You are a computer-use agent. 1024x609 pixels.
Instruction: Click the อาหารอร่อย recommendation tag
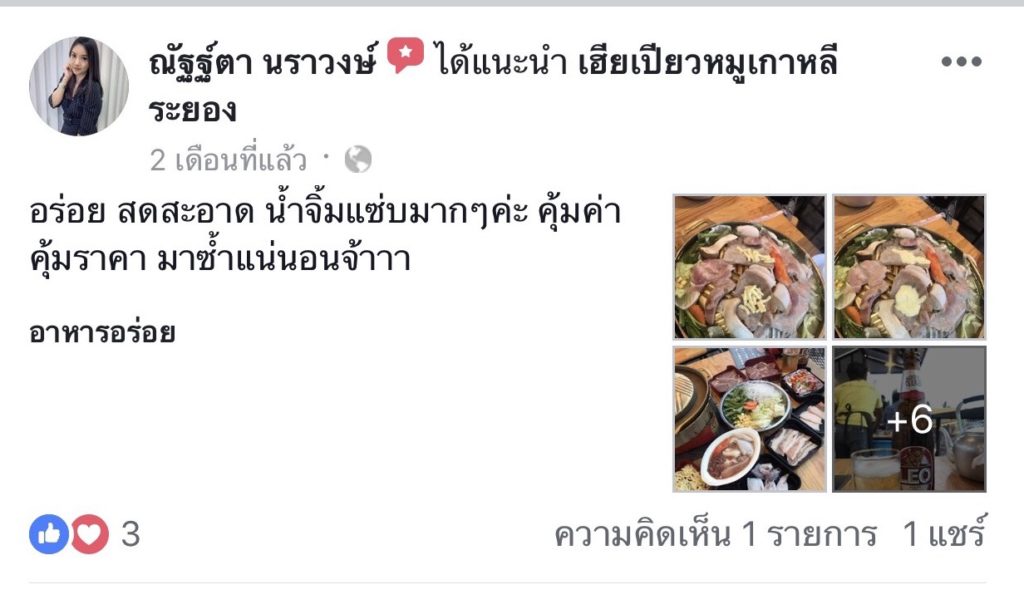pos(102,333)
